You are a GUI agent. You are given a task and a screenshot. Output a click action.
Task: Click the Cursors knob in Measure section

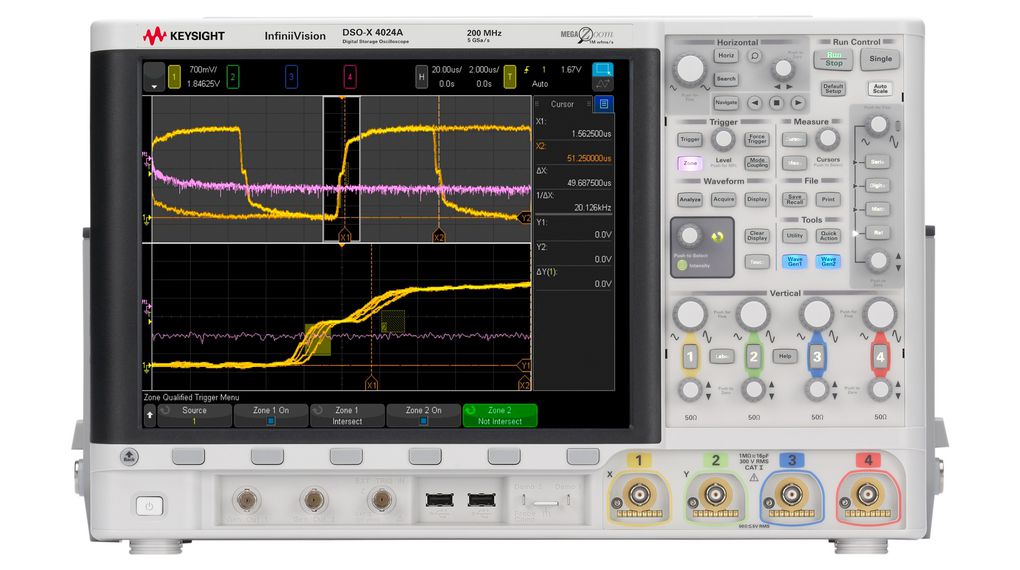(x=827, y=138)
